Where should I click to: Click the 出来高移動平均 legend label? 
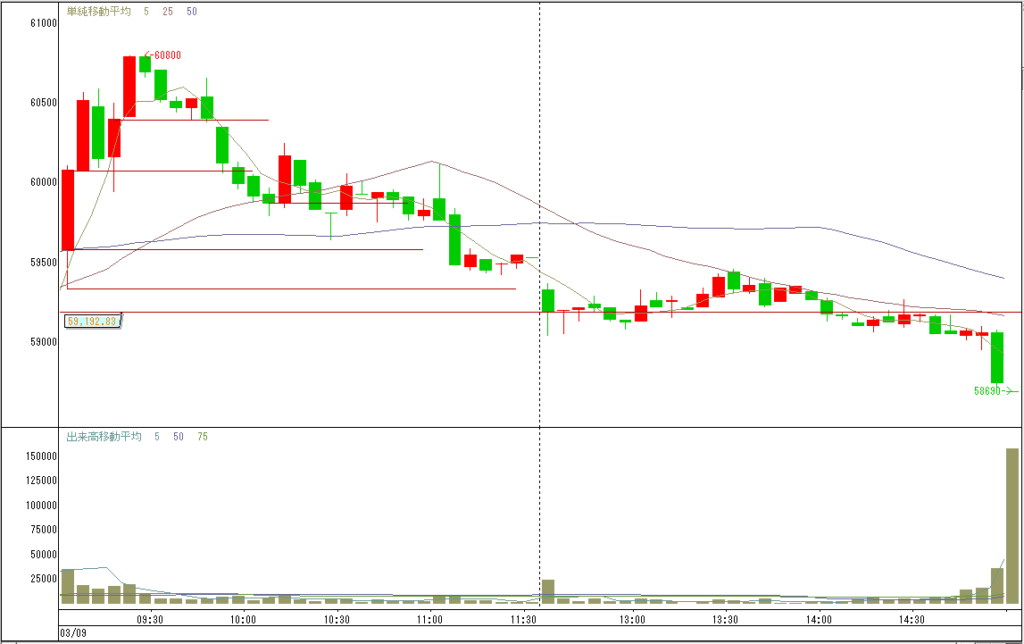coord(104,436)
